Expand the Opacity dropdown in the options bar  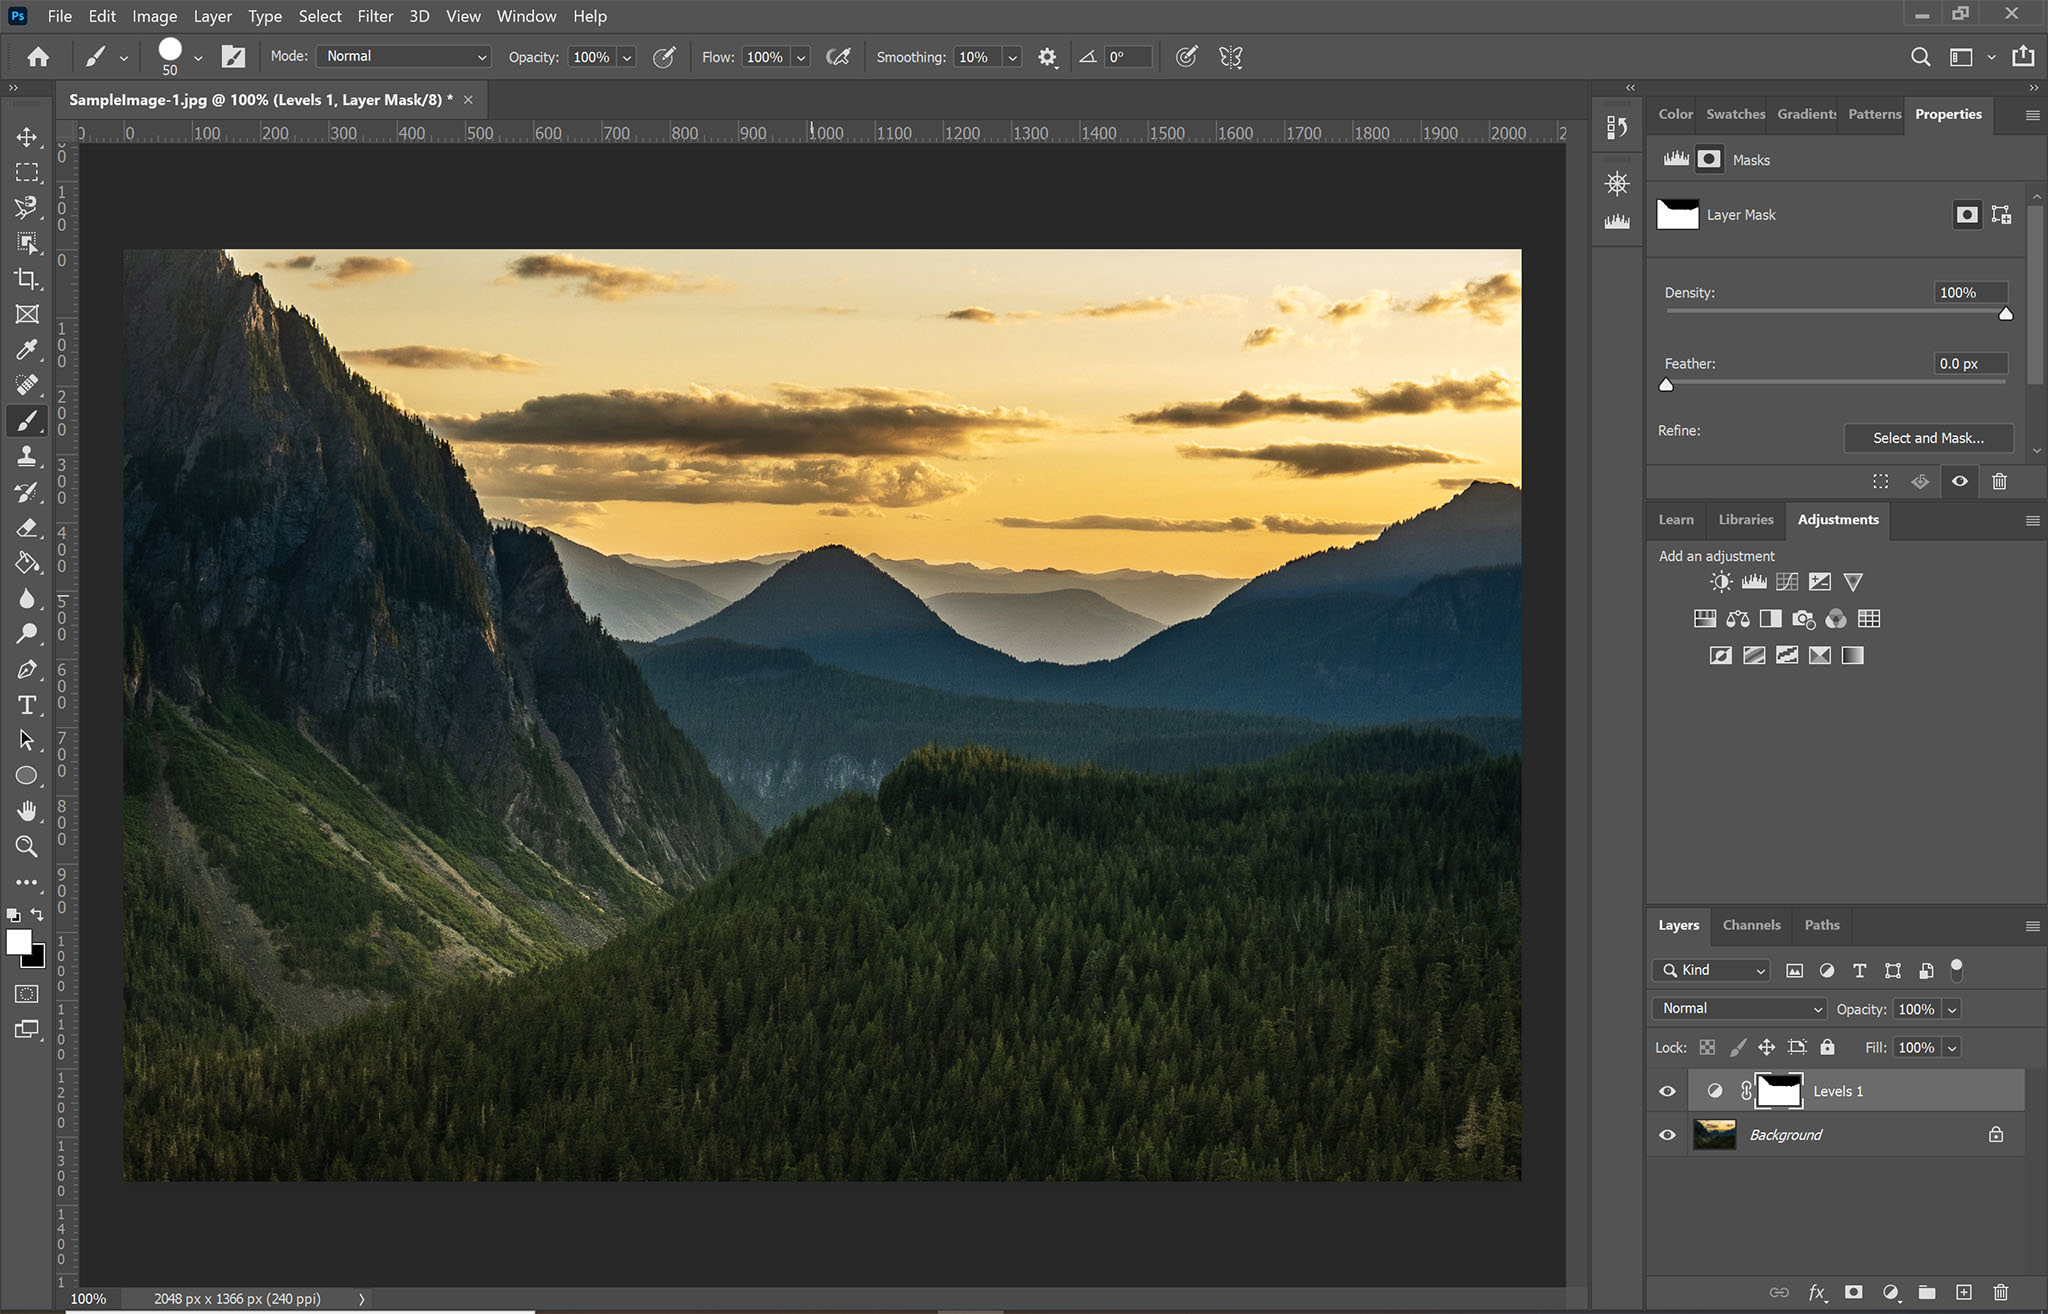point(626,57)
